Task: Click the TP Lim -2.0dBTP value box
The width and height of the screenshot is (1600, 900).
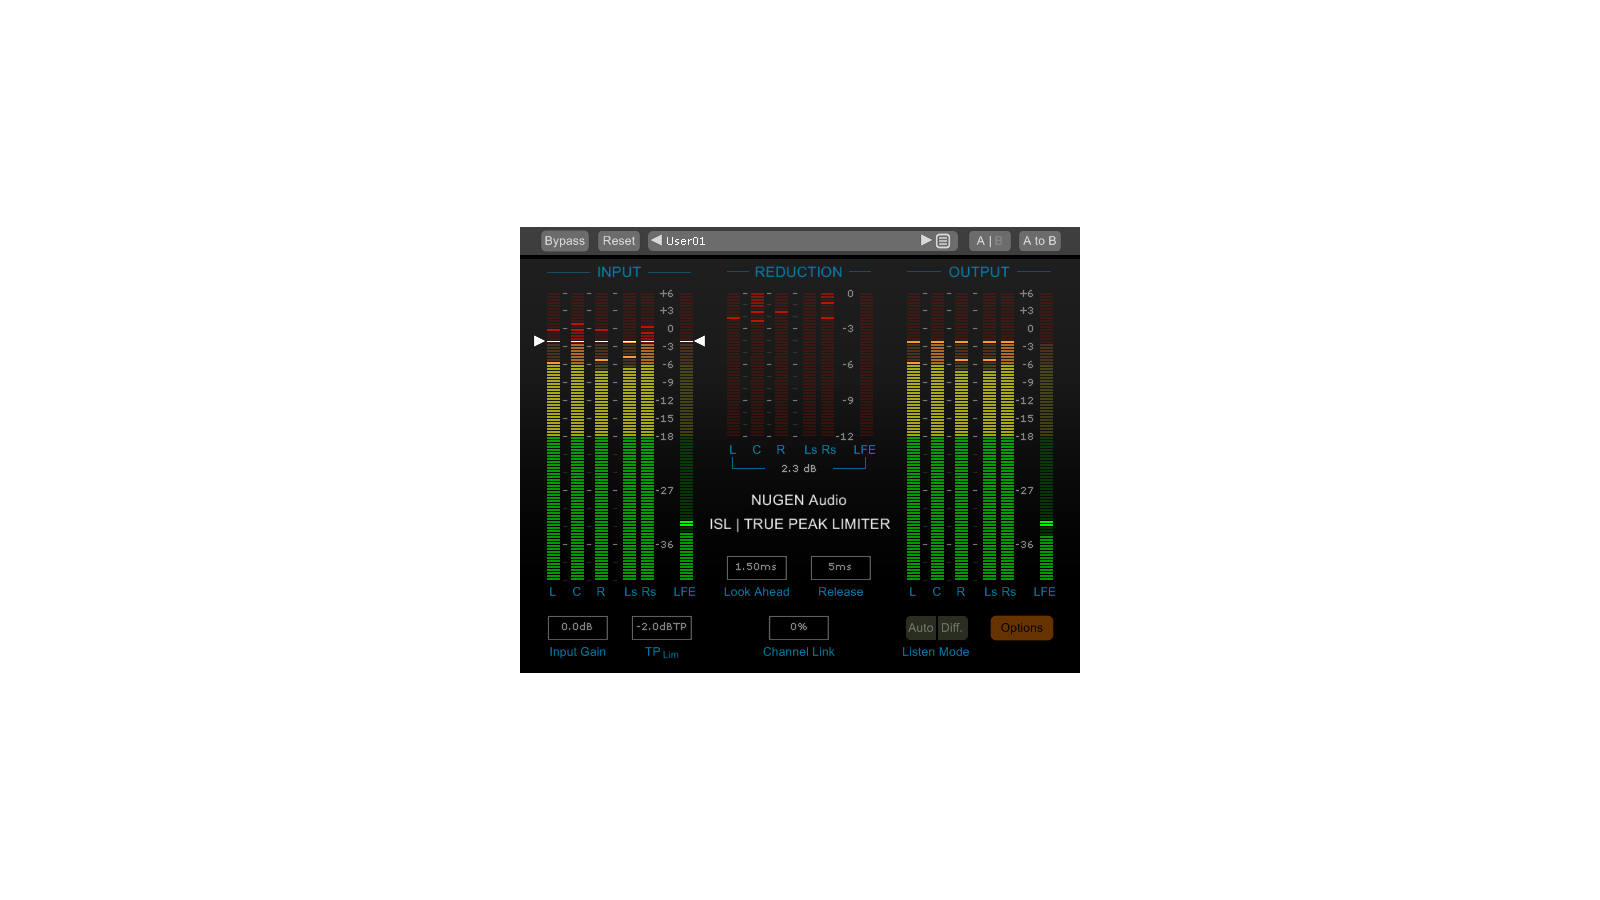Action: pyautogui.click(x=661, y=627)
